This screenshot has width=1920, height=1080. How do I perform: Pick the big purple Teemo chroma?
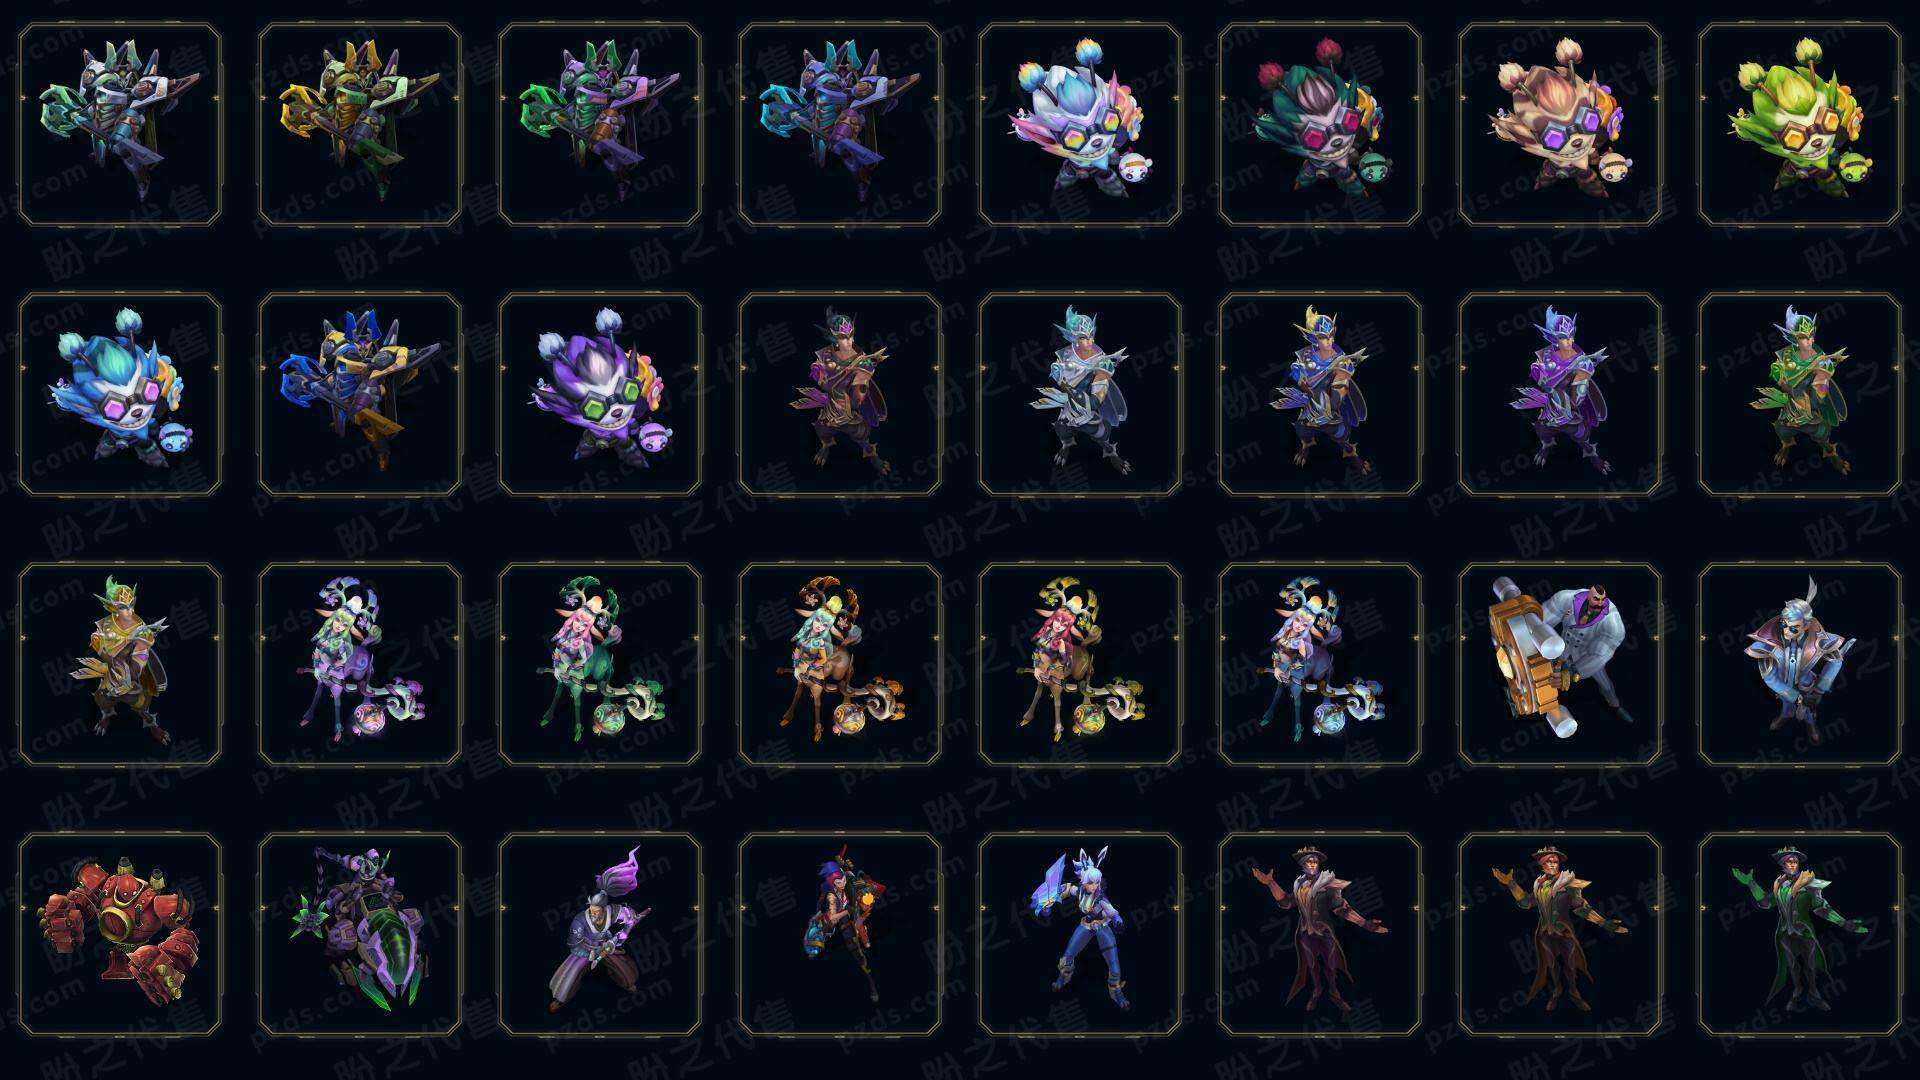click(600, 395)
